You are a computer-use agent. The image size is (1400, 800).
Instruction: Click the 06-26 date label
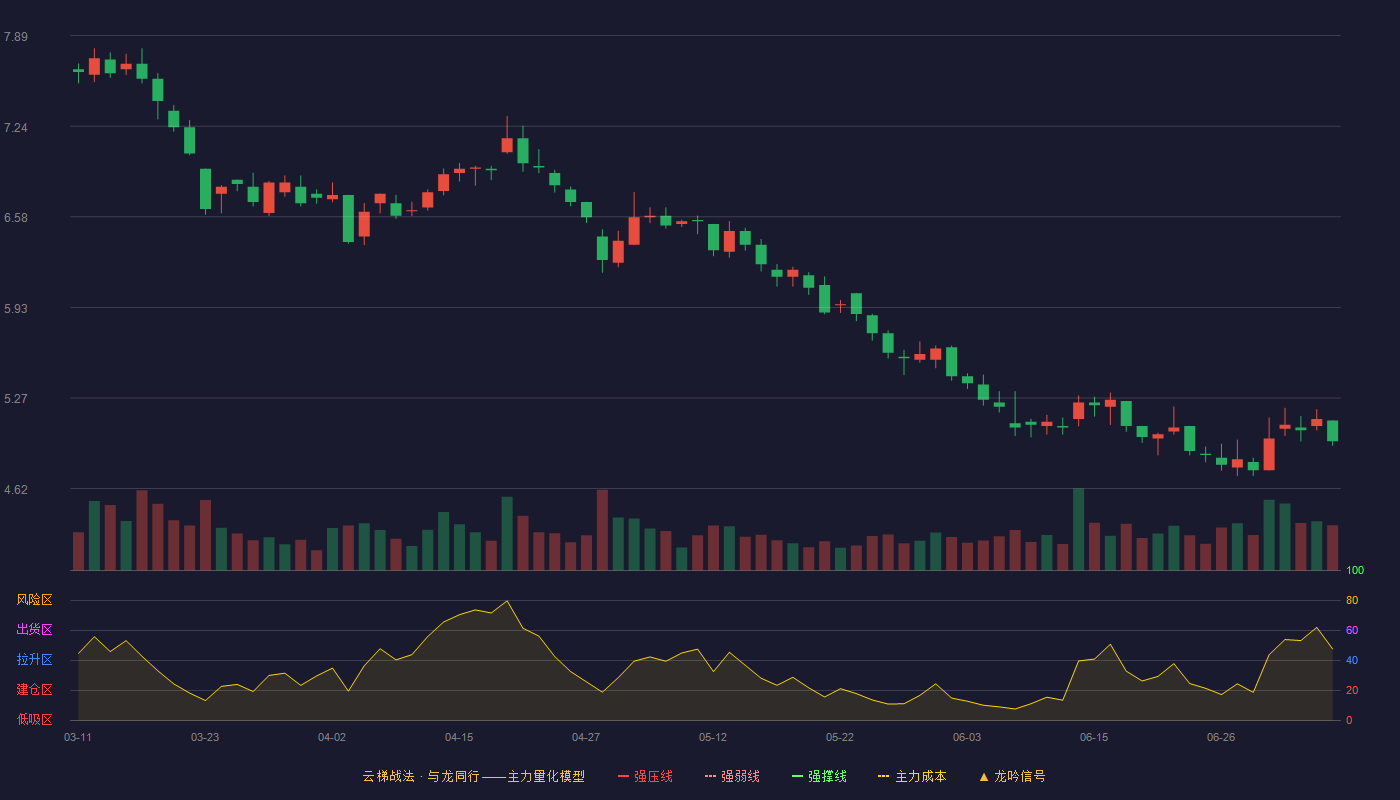pyautogui.click(x=1221, y=737)
